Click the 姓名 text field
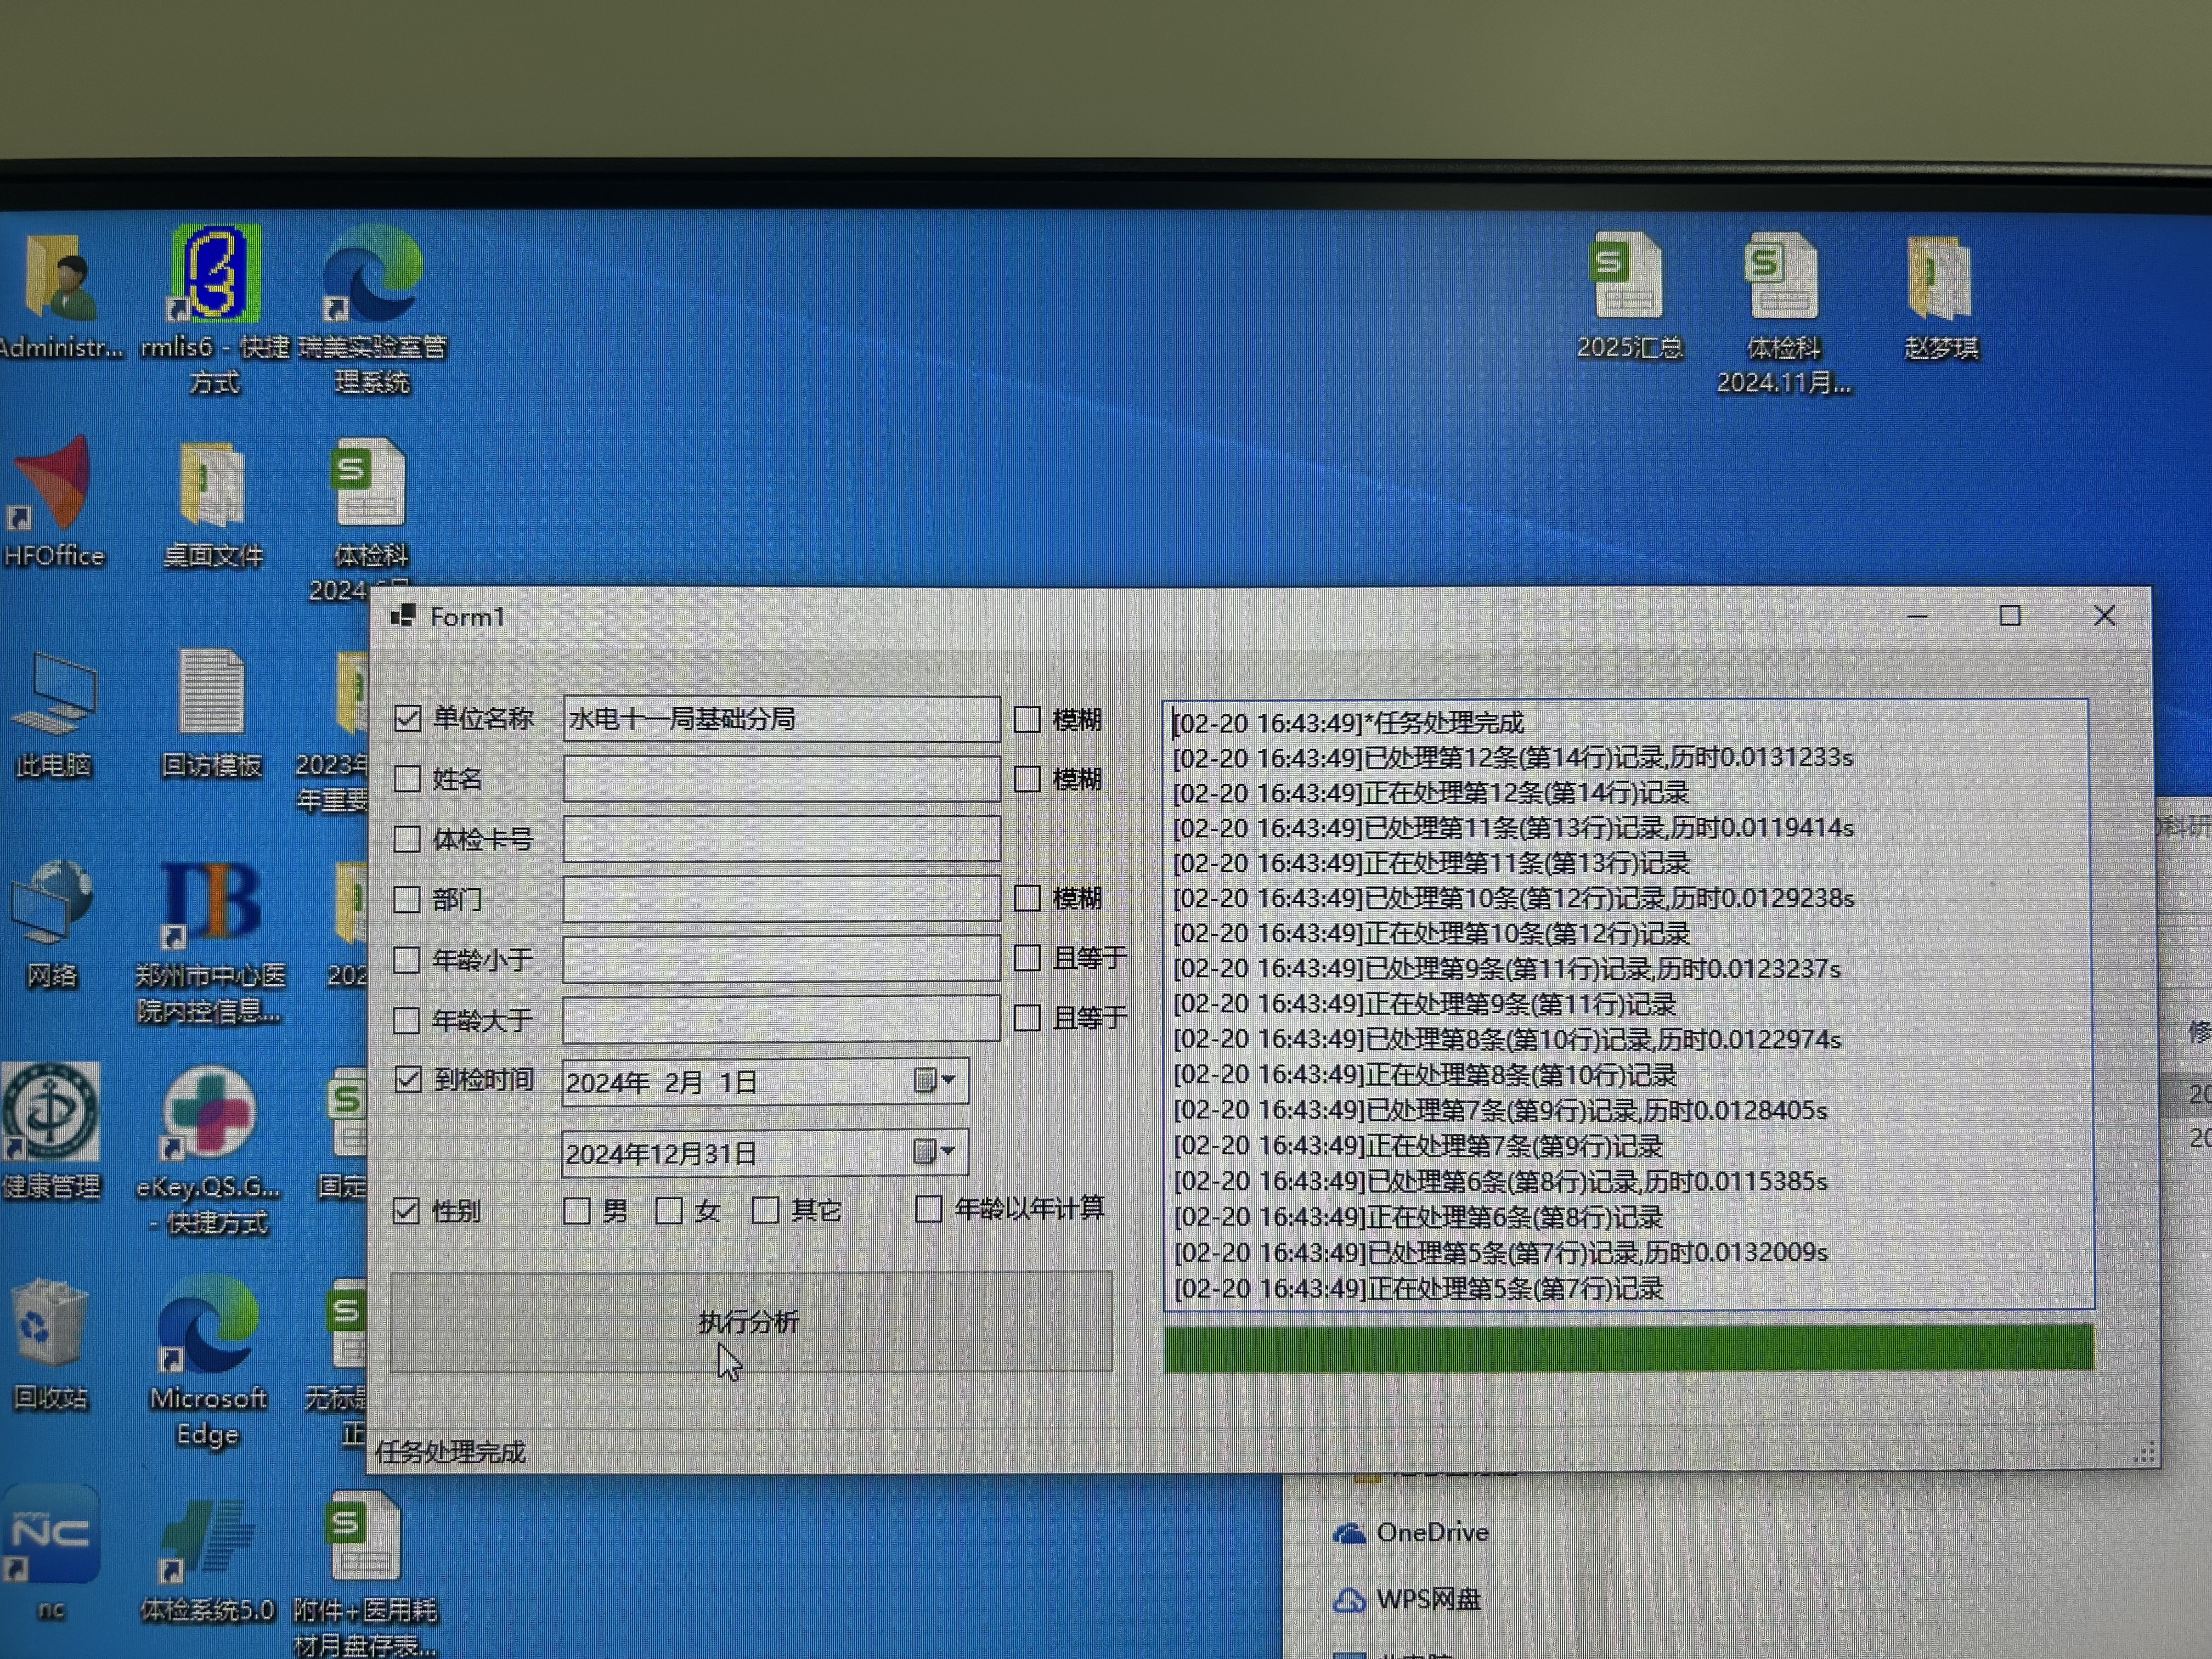This screenshot has width=2212, height=1659. 781,778
